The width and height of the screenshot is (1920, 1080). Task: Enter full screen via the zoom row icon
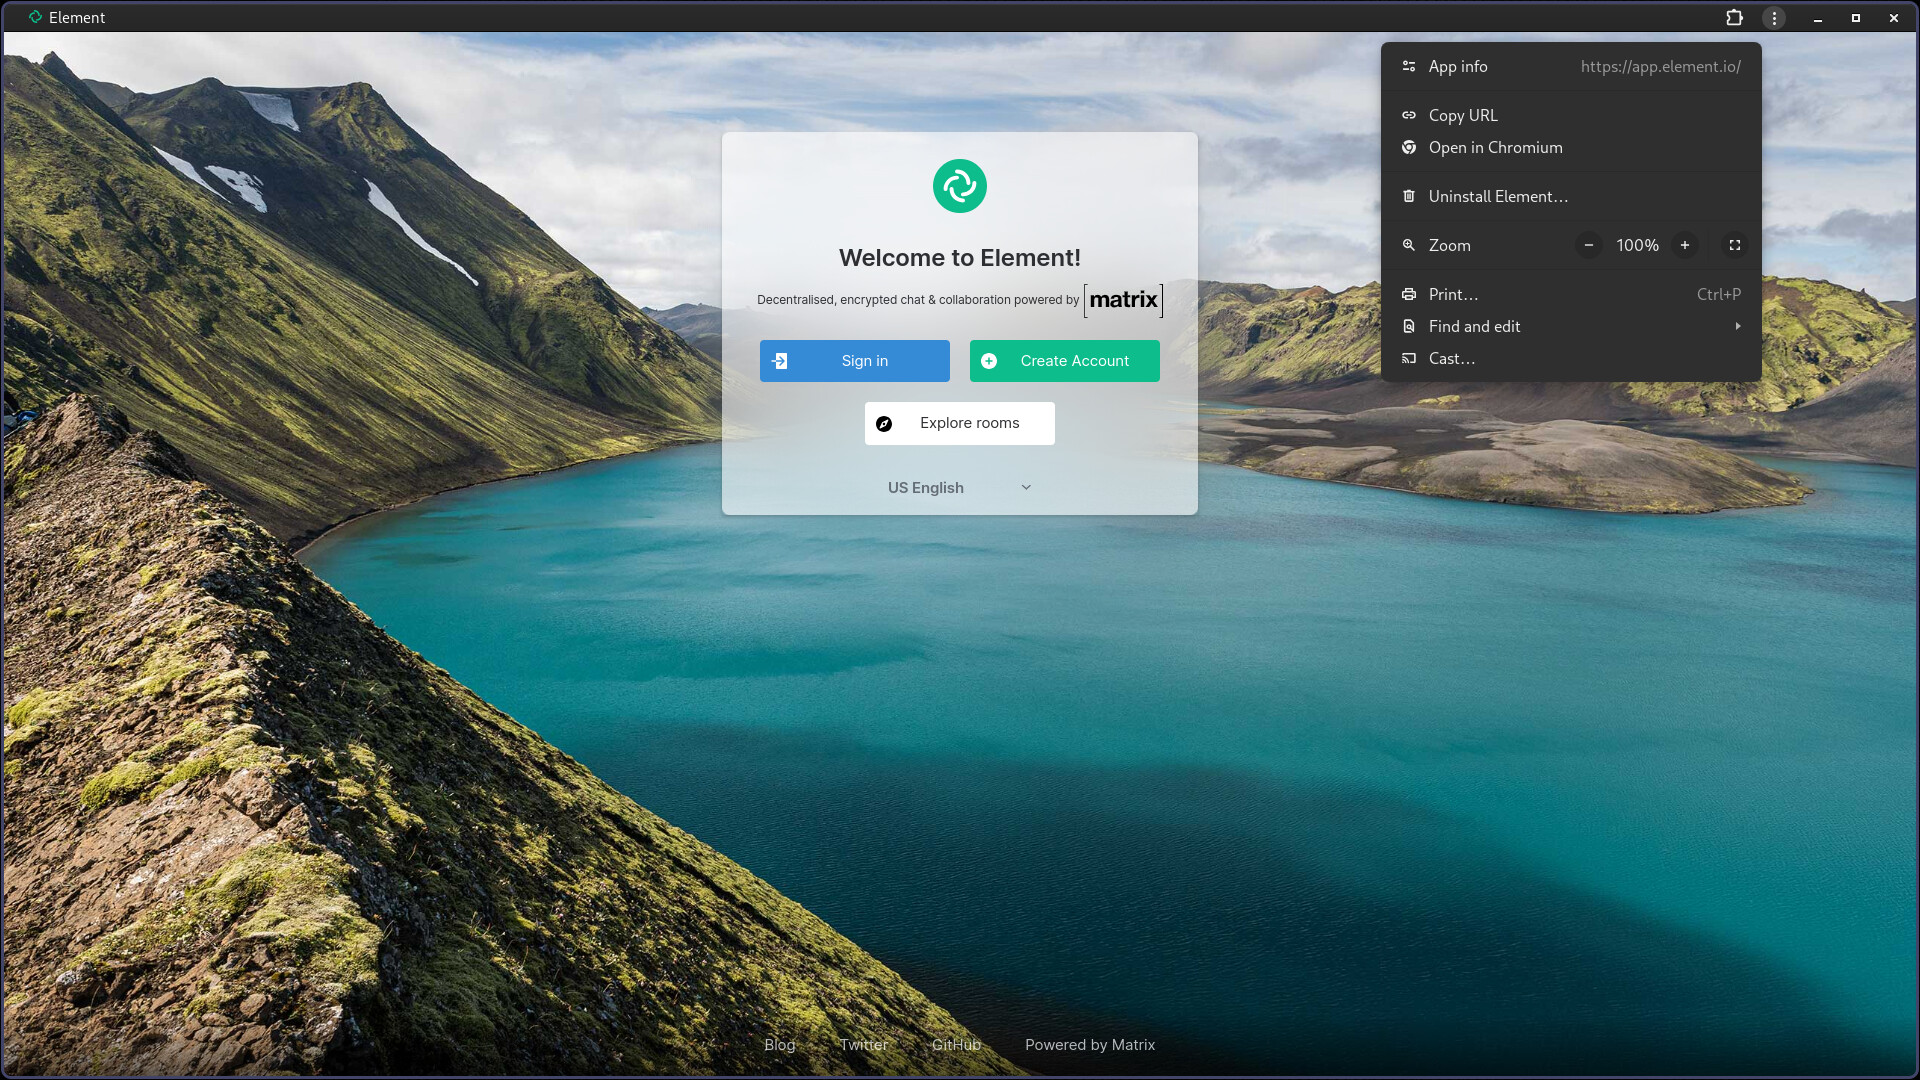[x=1735, y=245]
